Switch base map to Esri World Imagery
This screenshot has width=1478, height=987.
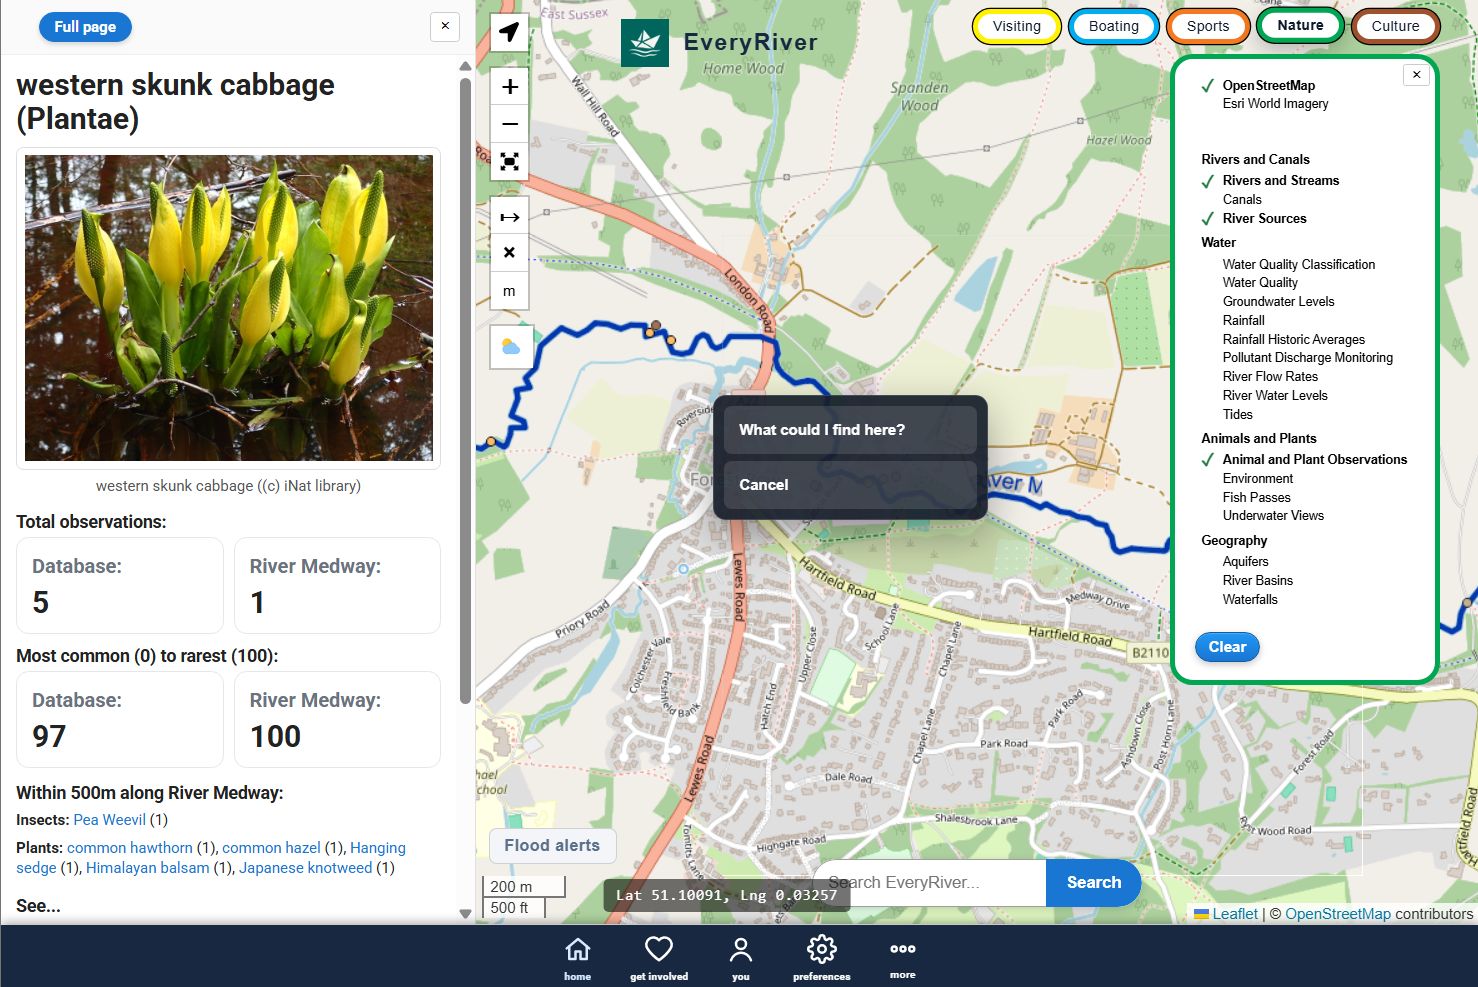point(1275,104)
